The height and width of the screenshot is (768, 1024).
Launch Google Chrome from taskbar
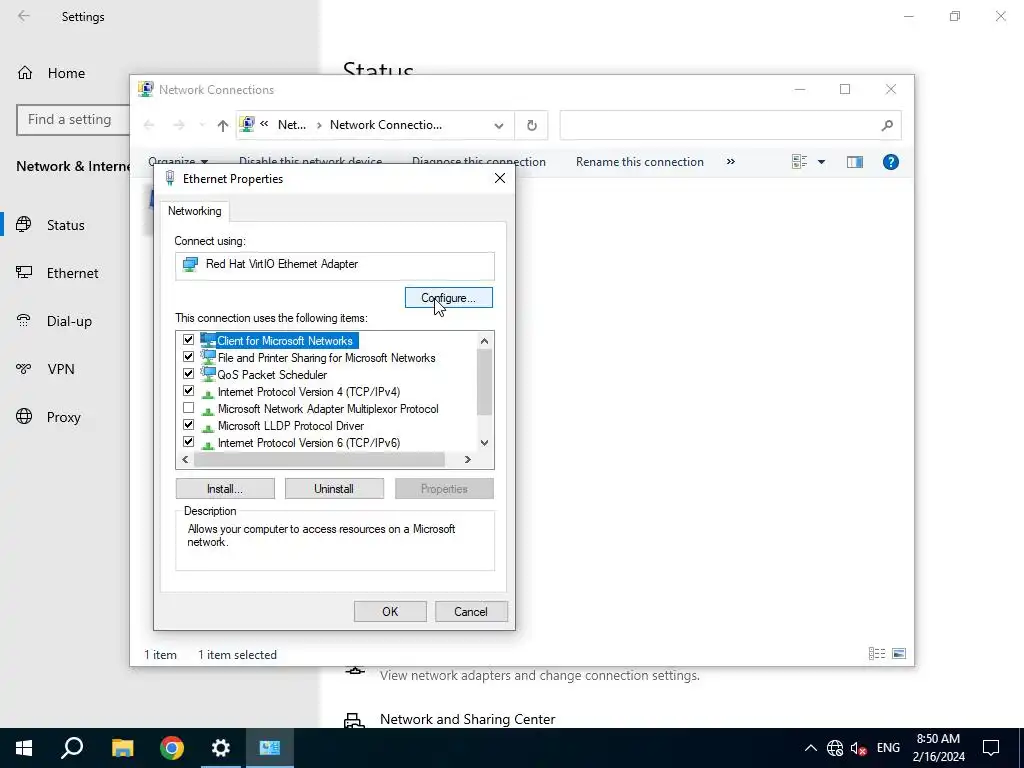pos(172,748)
